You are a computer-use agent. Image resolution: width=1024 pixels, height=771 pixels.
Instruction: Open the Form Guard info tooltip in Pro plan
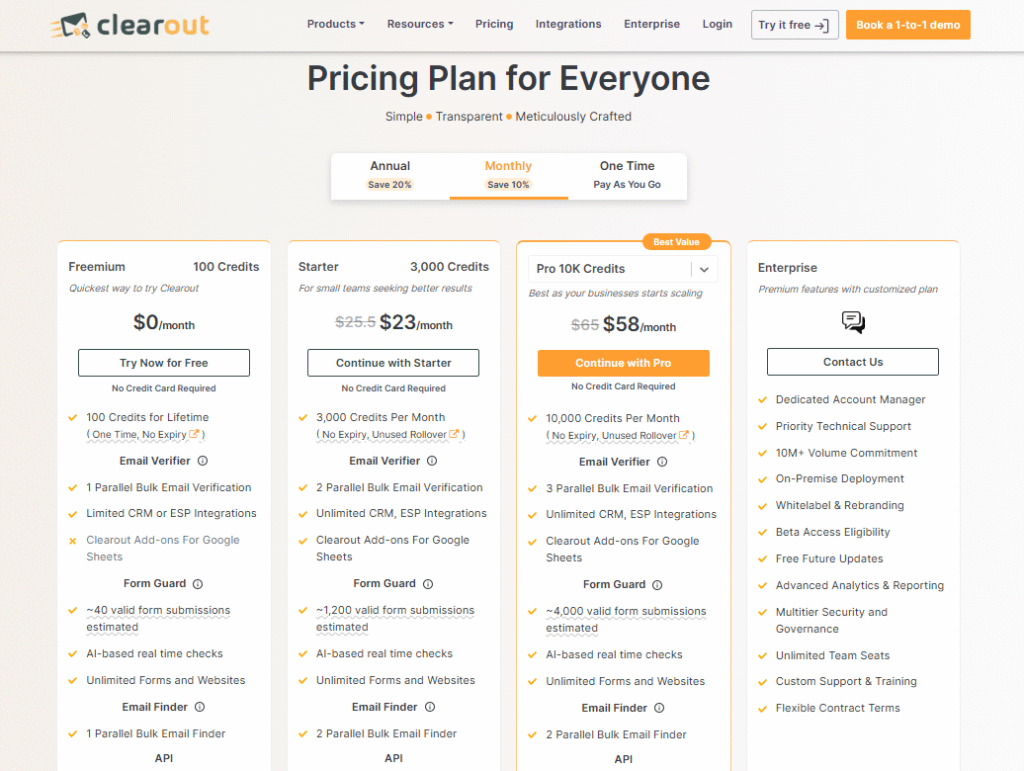(657, 584)
